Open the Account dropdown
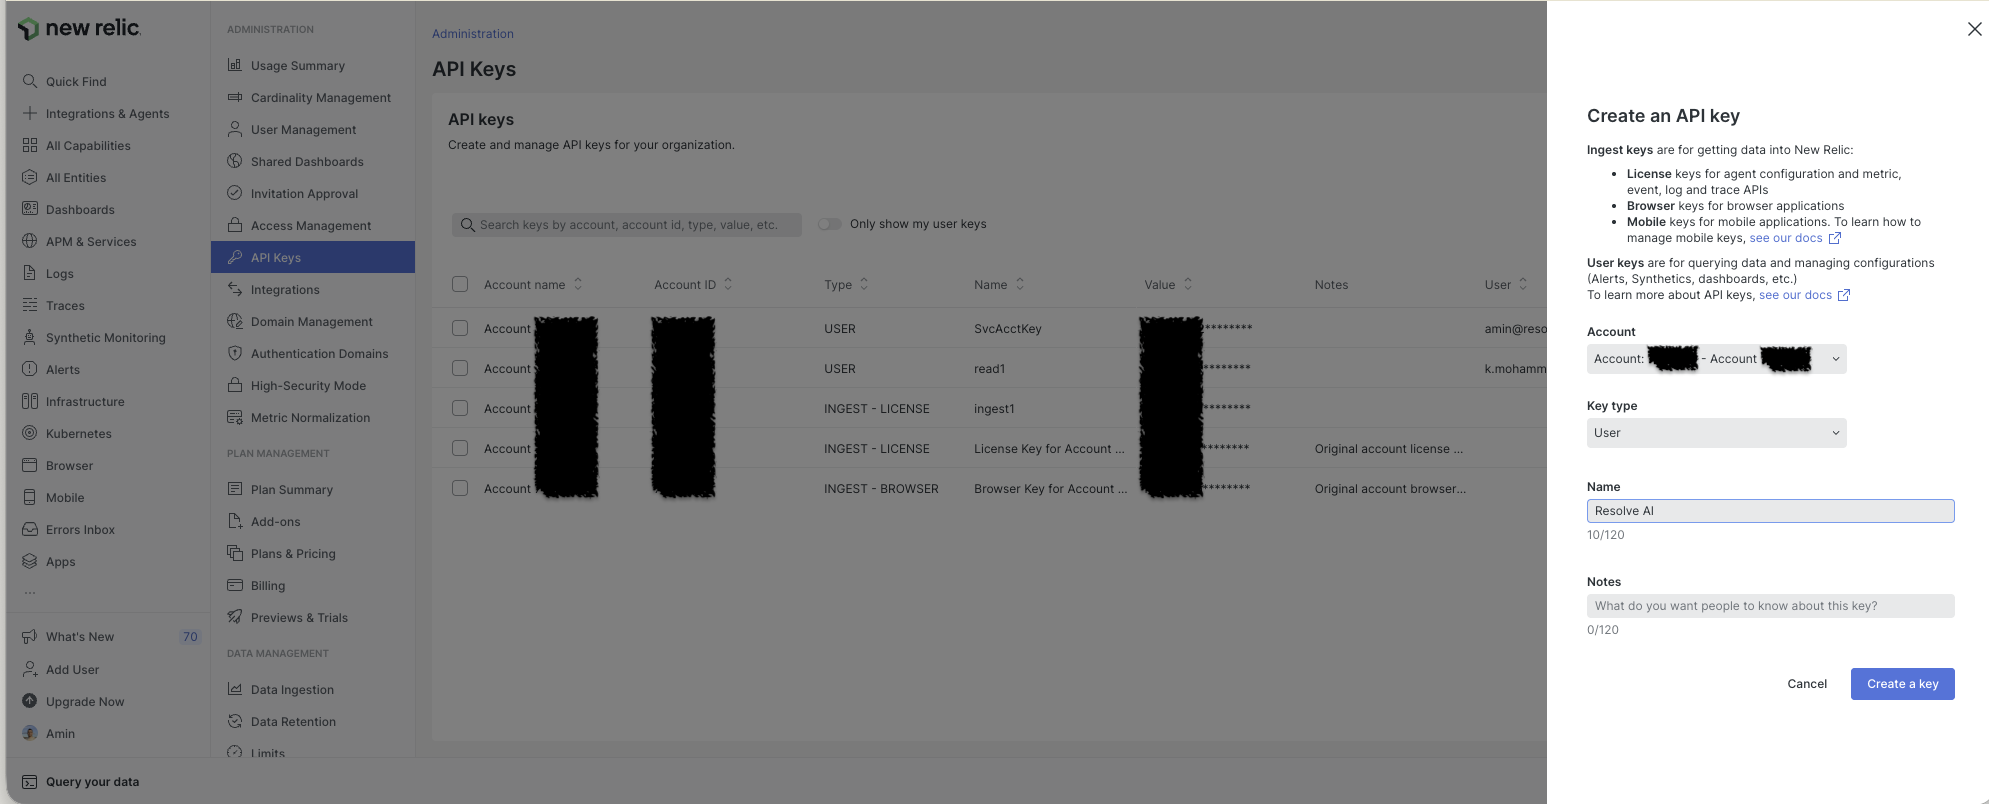Screen dimensions: 1989x804 (1716, 359)
